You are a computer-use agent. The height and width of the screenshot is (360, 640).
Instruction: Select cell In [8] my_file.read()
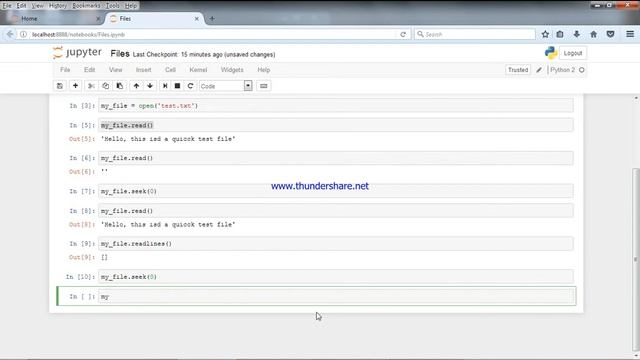[336, 211]
